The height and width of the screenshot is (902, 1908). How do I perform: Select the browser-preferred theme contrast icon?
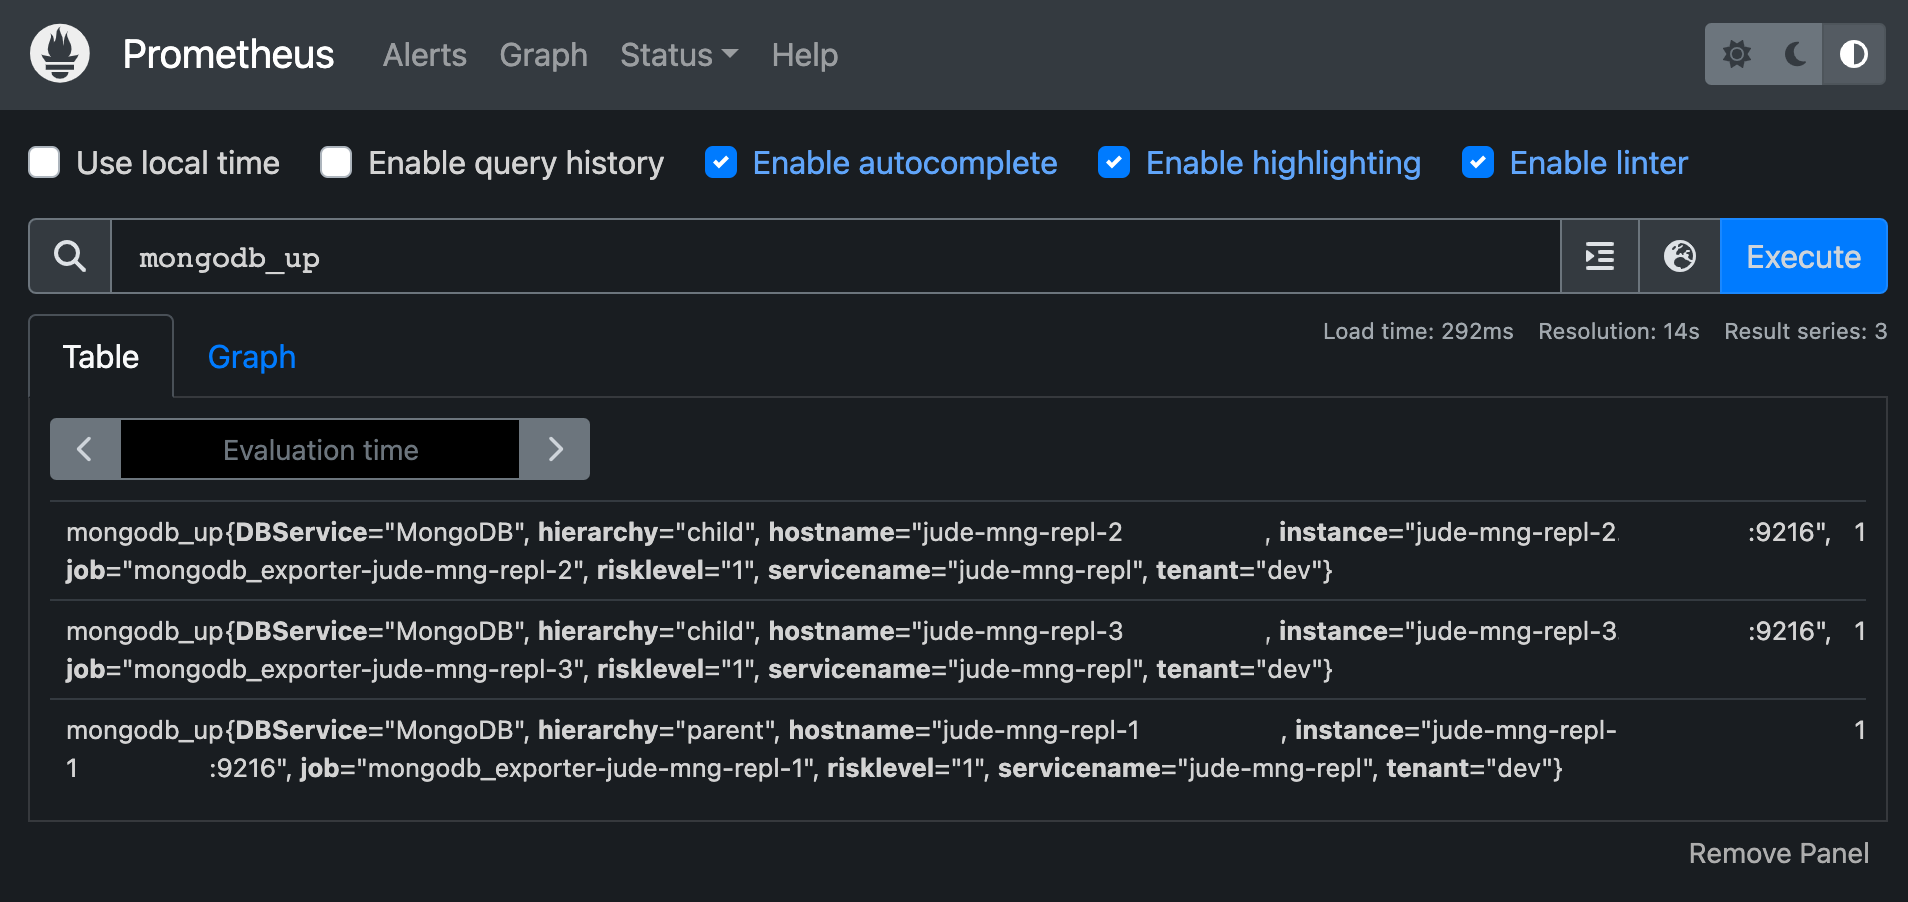[1853, 54]
